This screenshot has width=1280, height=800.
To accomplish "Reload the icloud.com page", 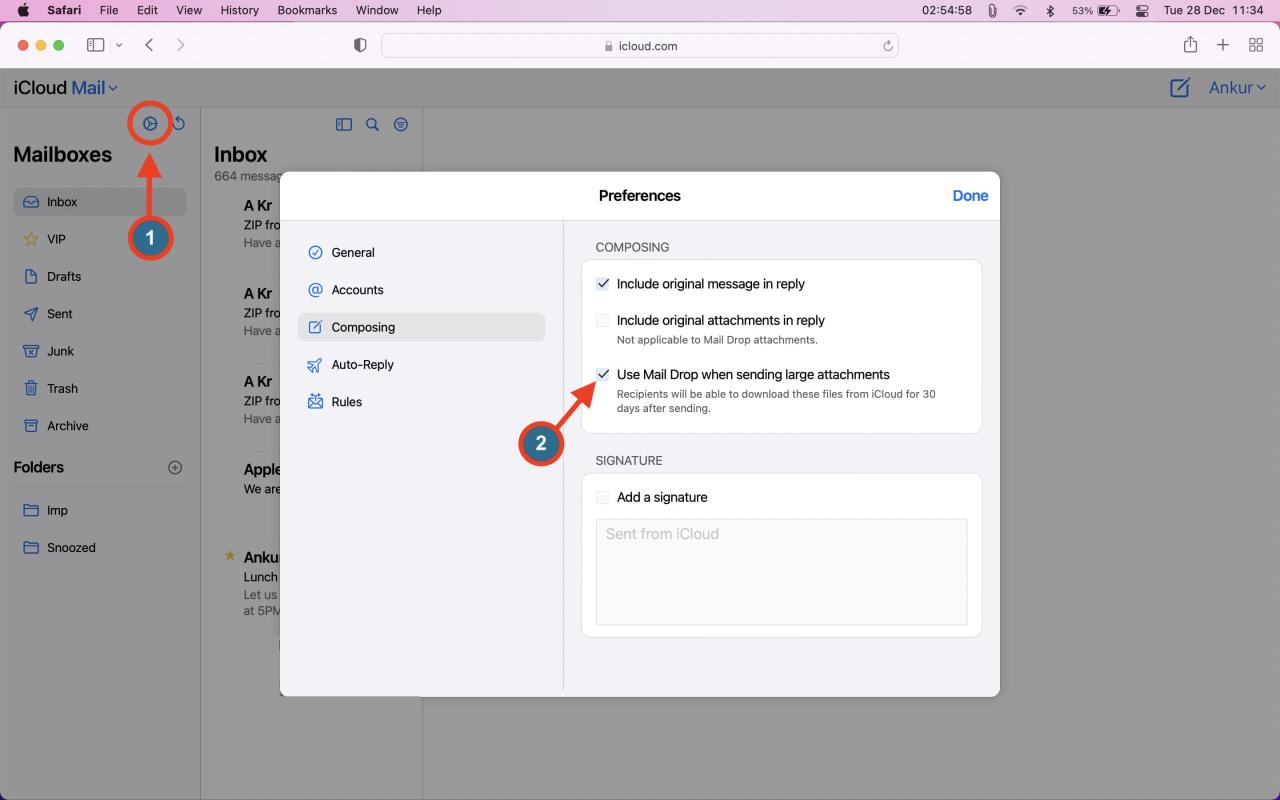I will 887,46.
